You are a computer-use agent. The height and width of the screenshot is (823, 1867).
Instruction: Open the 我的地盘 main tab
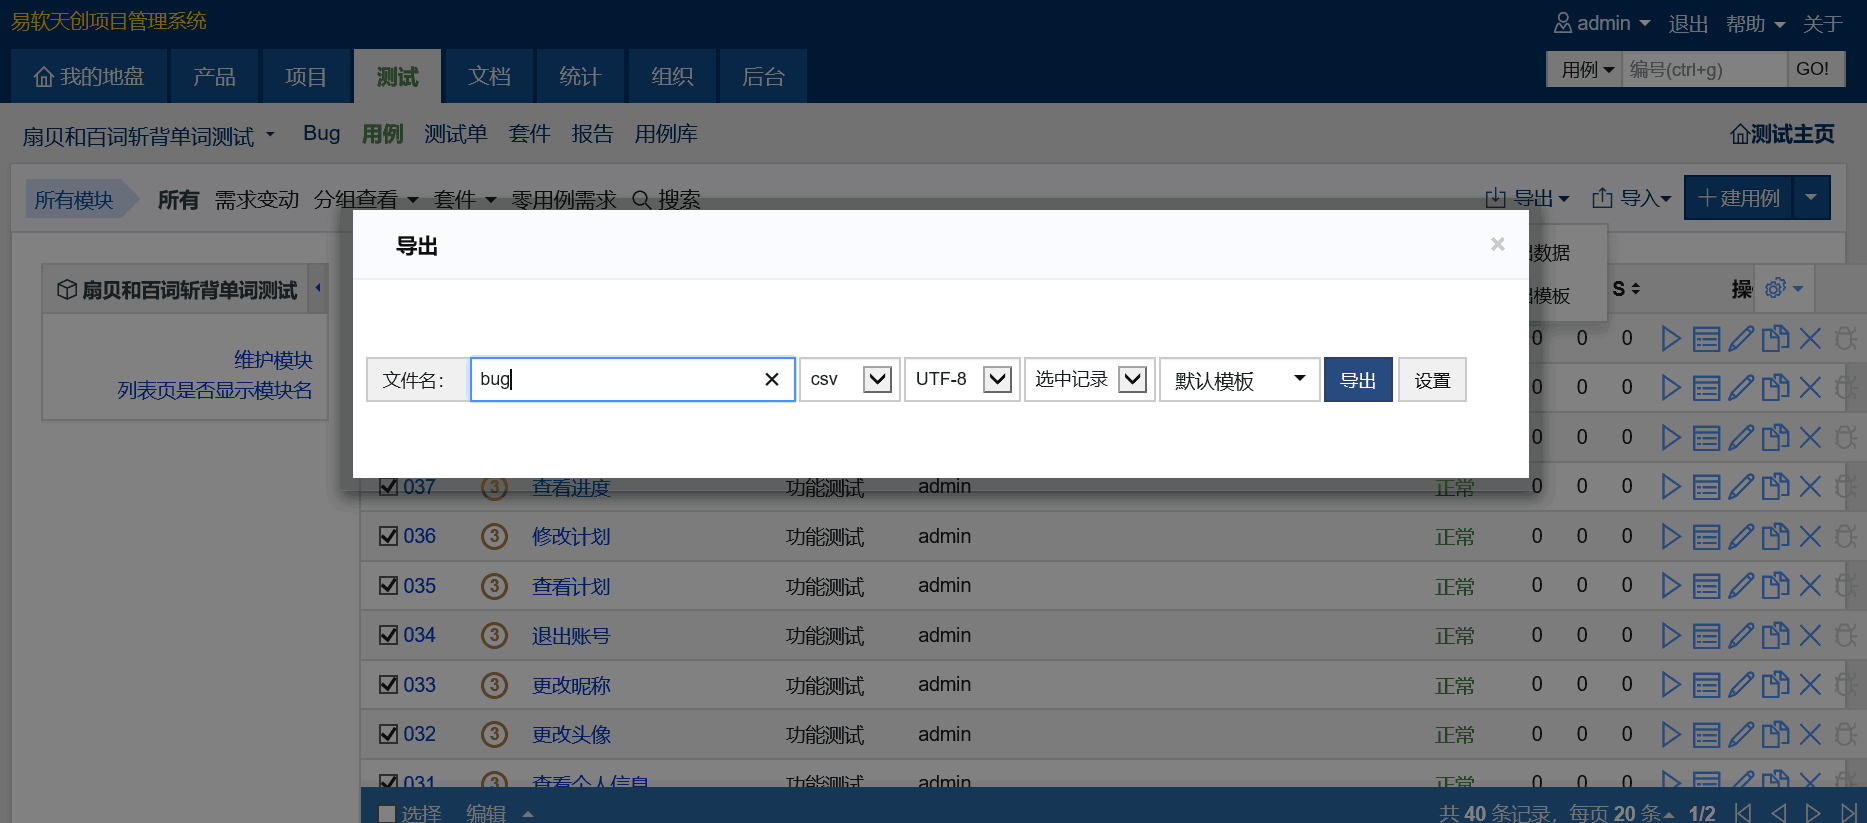click(88, 77)
